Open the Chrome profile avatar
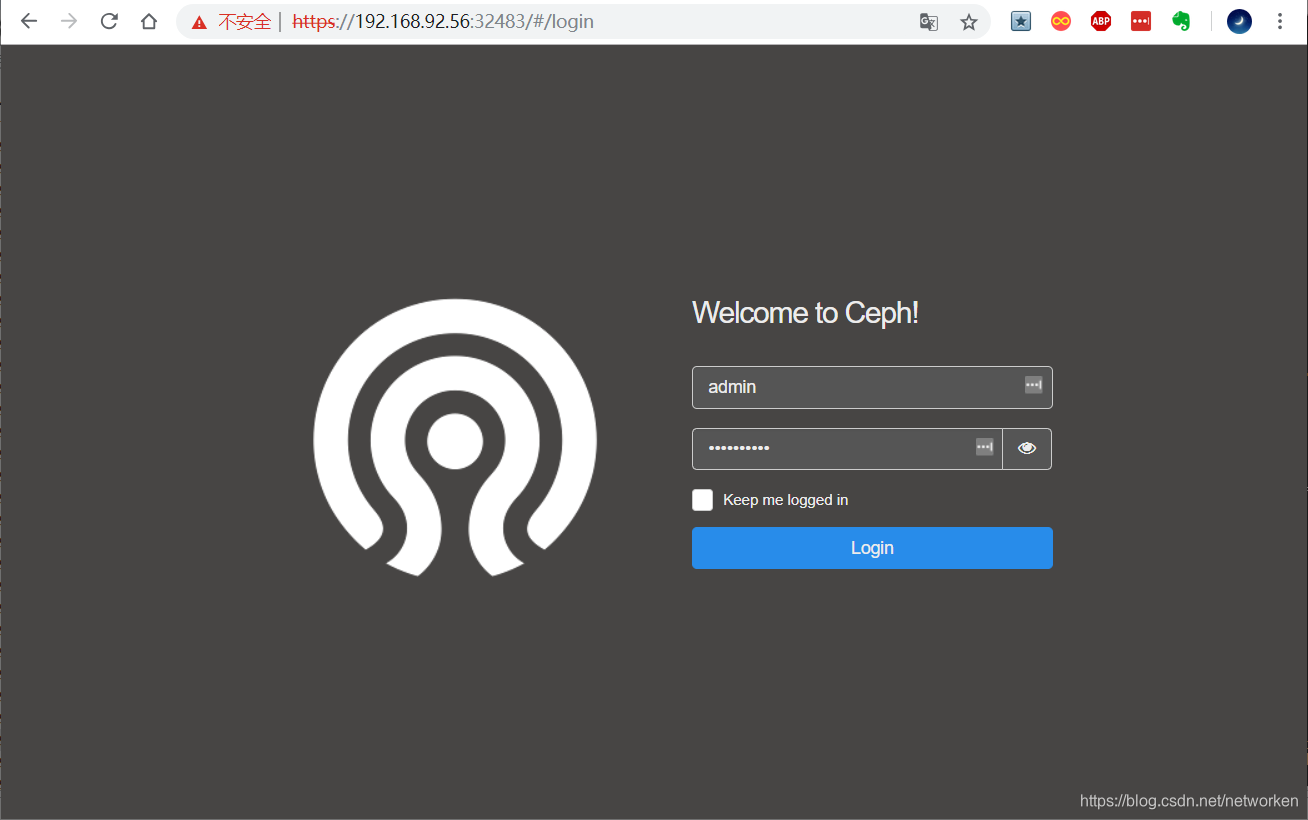The height and width of the screenshot is (820, 1308). pos(1239,21)
